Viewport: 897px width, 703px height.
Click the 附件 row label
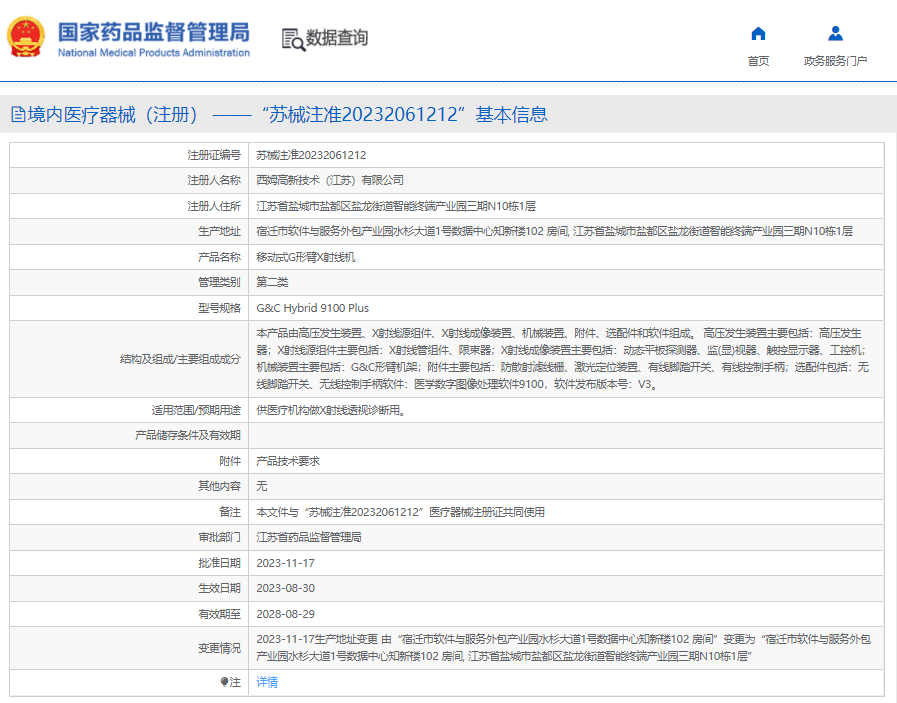click(x=230, y=461)
